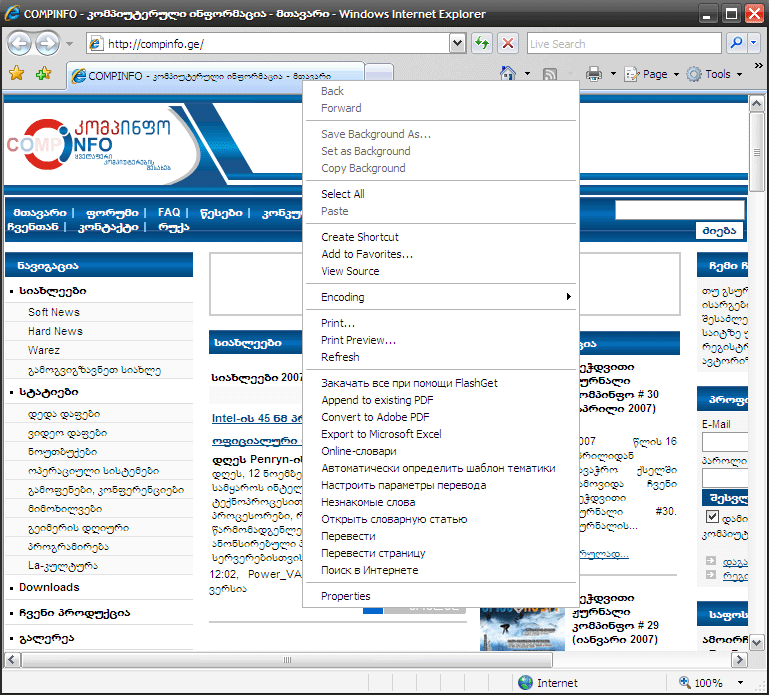Click the Forward navigation arrow button
This screenshot has height=695, width=769.
click(47, 44)
